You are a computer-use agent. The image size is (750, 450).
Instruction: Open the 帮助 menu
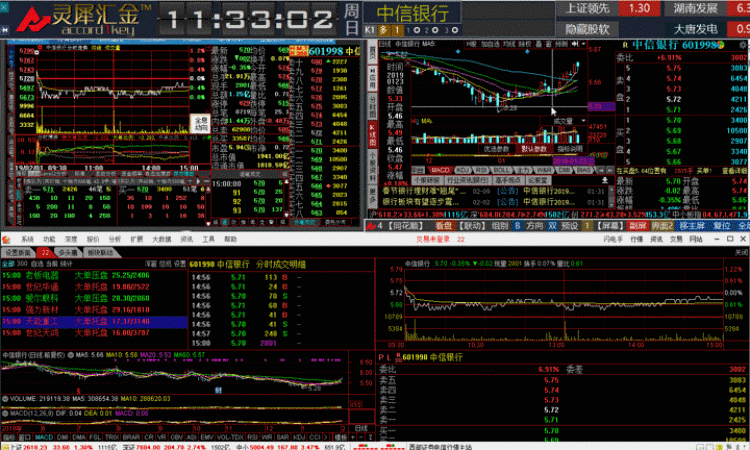231,239
